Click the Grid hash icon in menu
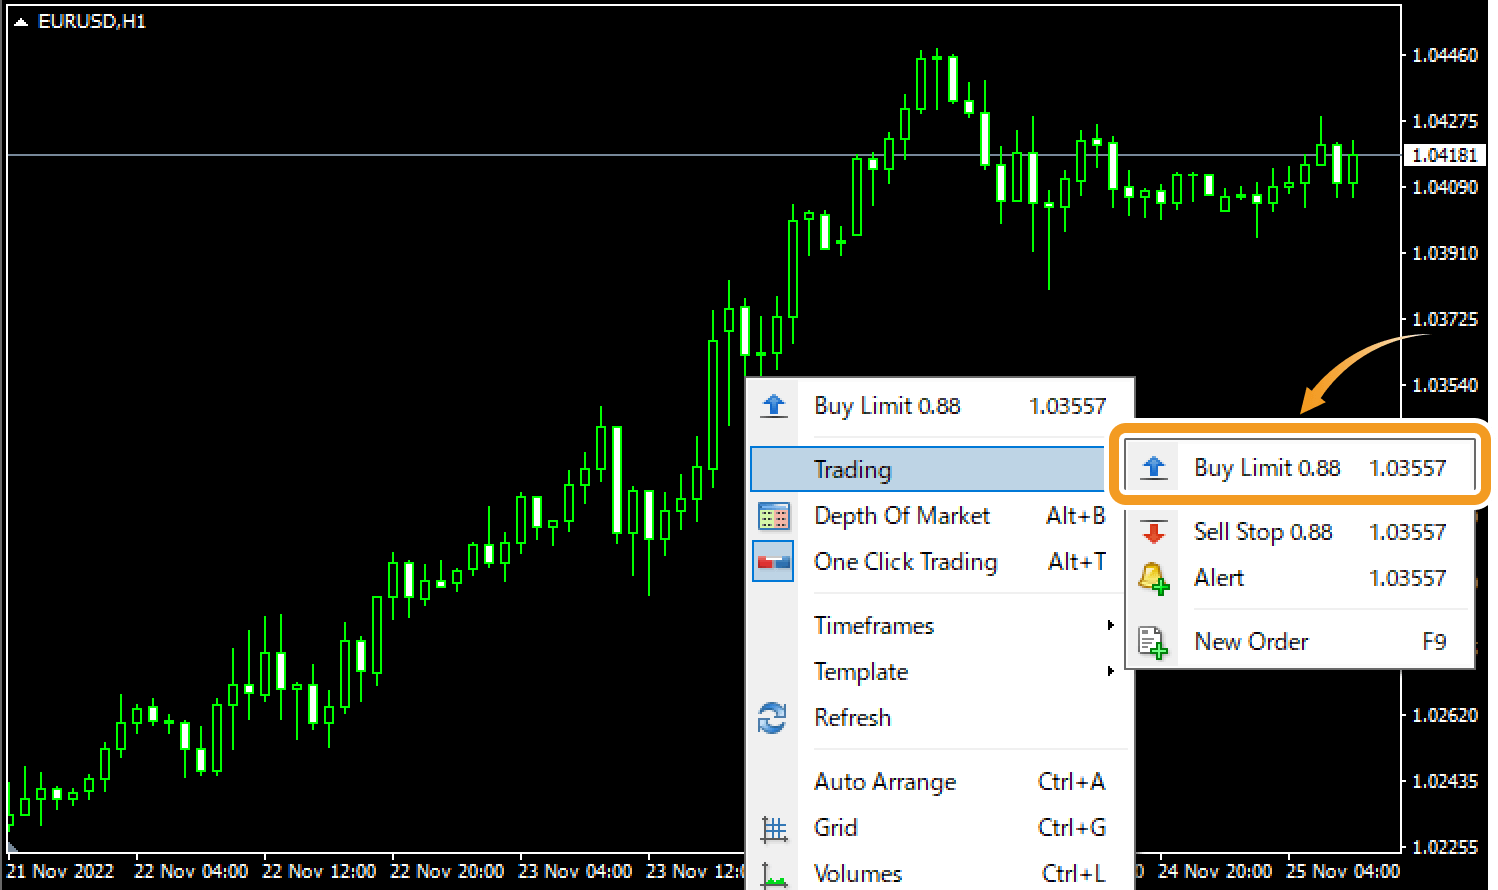Screen dimensions: 1498x890 click(773, 827)
